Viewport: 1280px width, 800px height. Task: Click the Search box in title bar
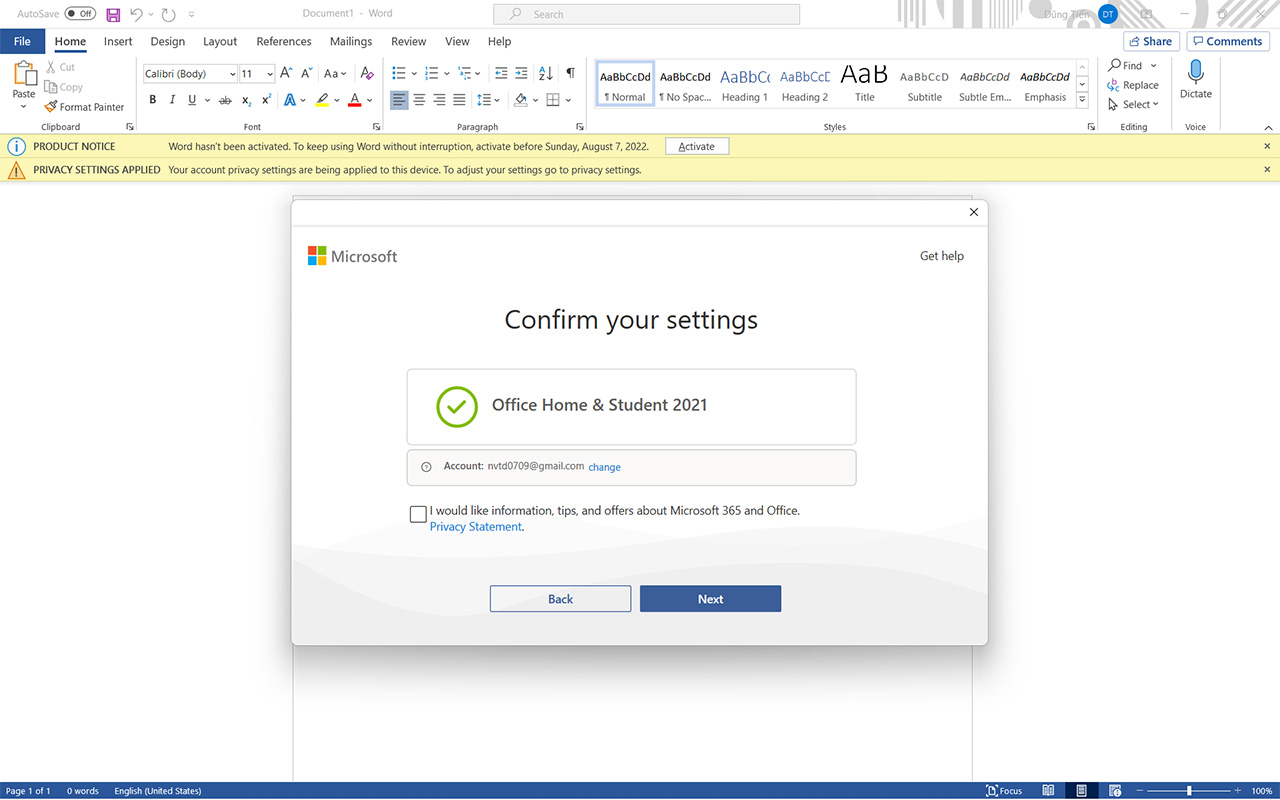[646, 14]
